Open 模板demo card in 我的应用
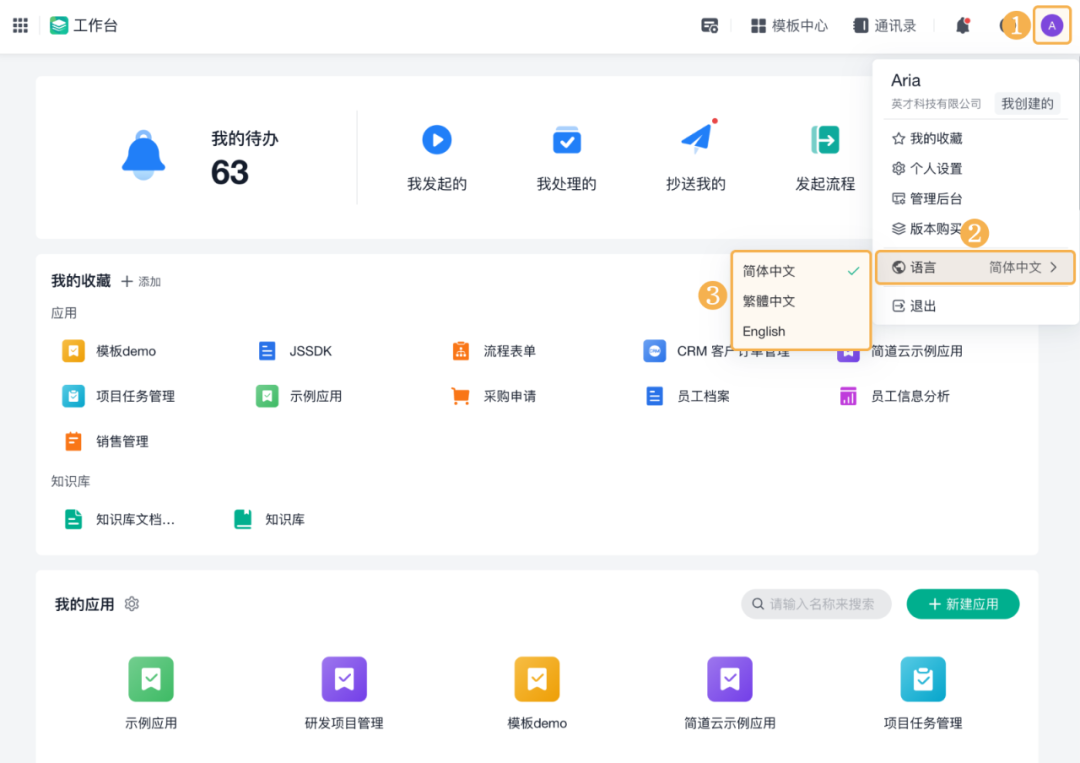This screenshot has height=763, width=1080. (537, 692)
